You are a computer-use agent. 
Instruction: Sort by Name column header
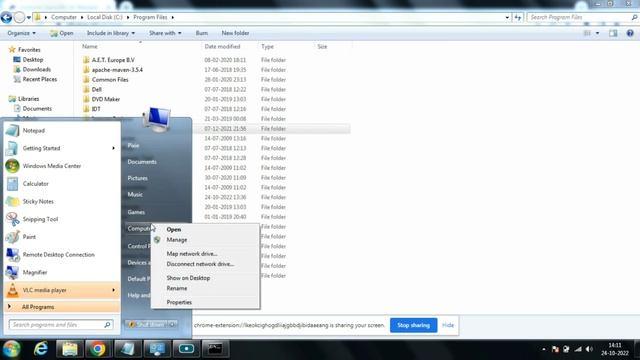[90, 47]
